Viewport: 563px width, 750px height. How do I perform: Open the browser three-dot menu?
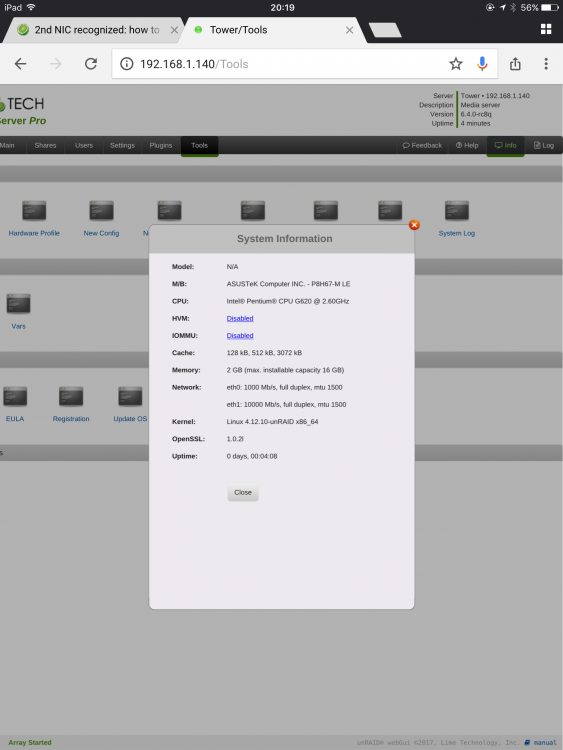tap(546, 64)
